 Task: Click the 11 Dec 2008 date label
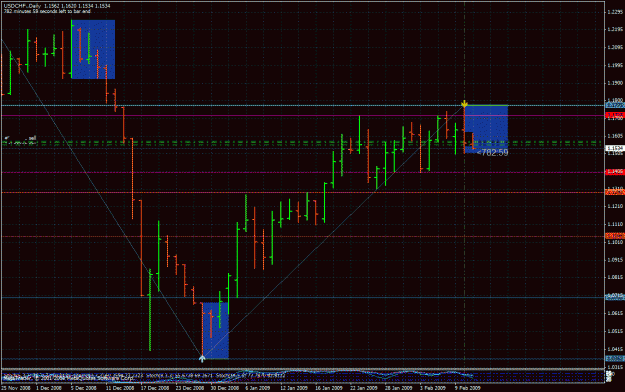[120, 388]
